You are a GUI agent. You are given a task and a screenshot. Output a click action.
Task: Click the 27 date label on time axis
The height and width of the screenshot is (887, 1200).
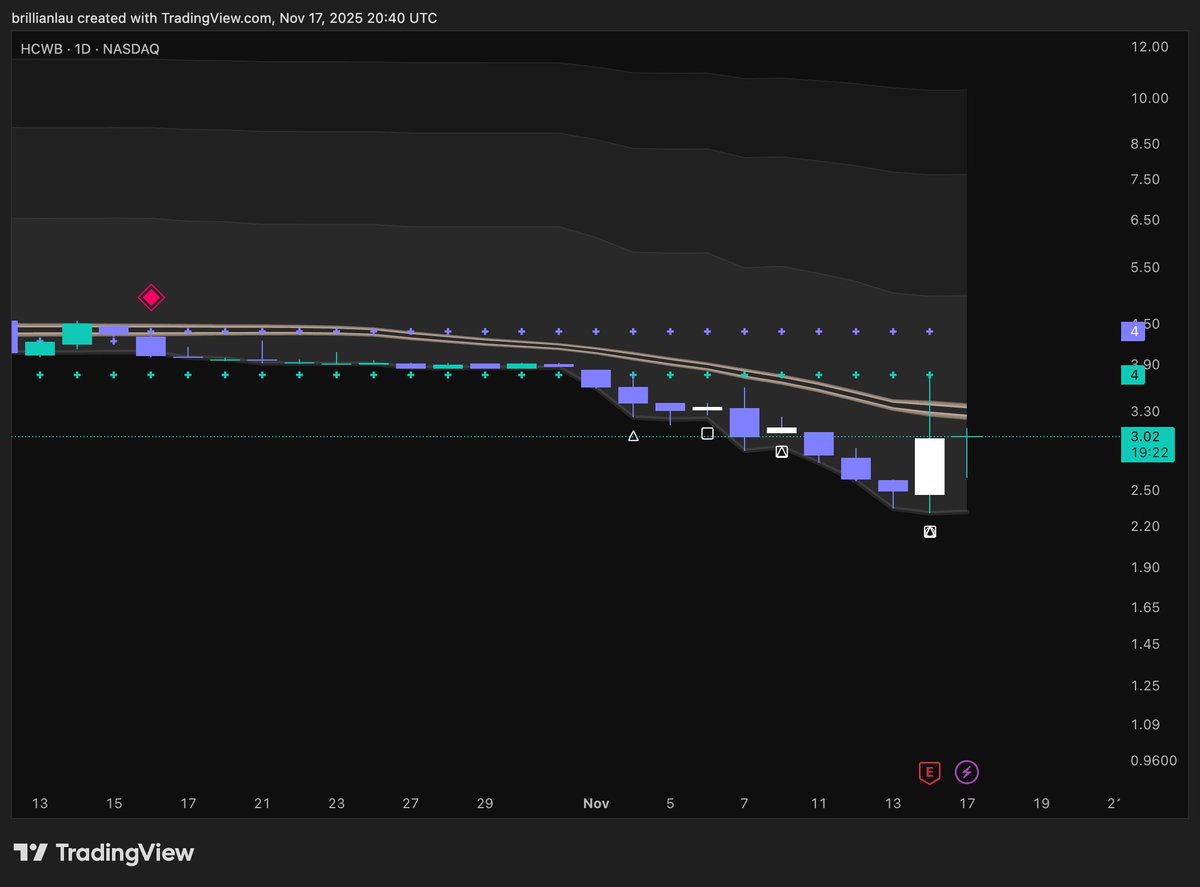410,803
